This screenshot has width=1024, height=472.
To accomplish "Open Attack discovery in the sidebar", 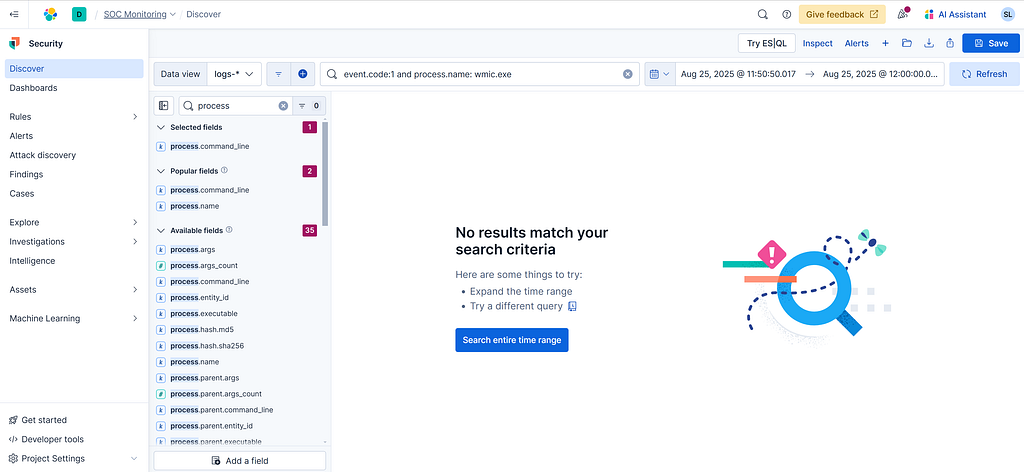I will click(43, 155).
